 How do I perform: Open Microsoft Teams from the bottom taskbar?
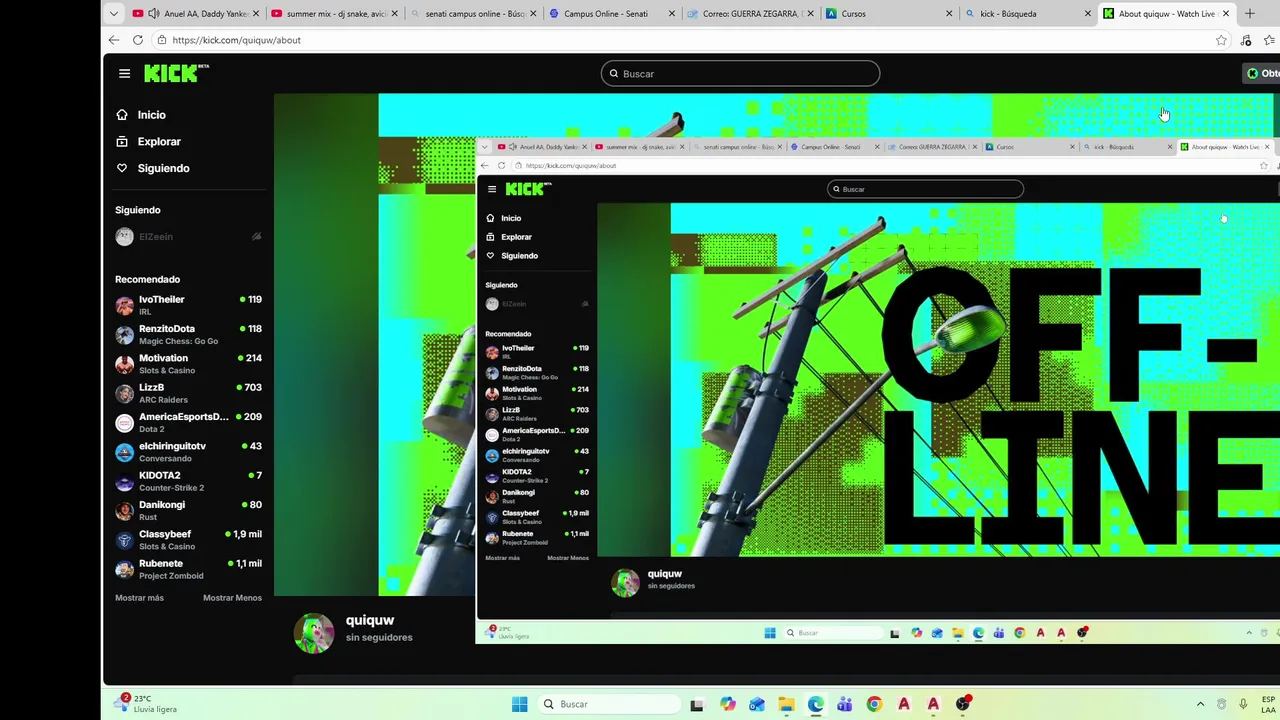[x=845, y=704]
